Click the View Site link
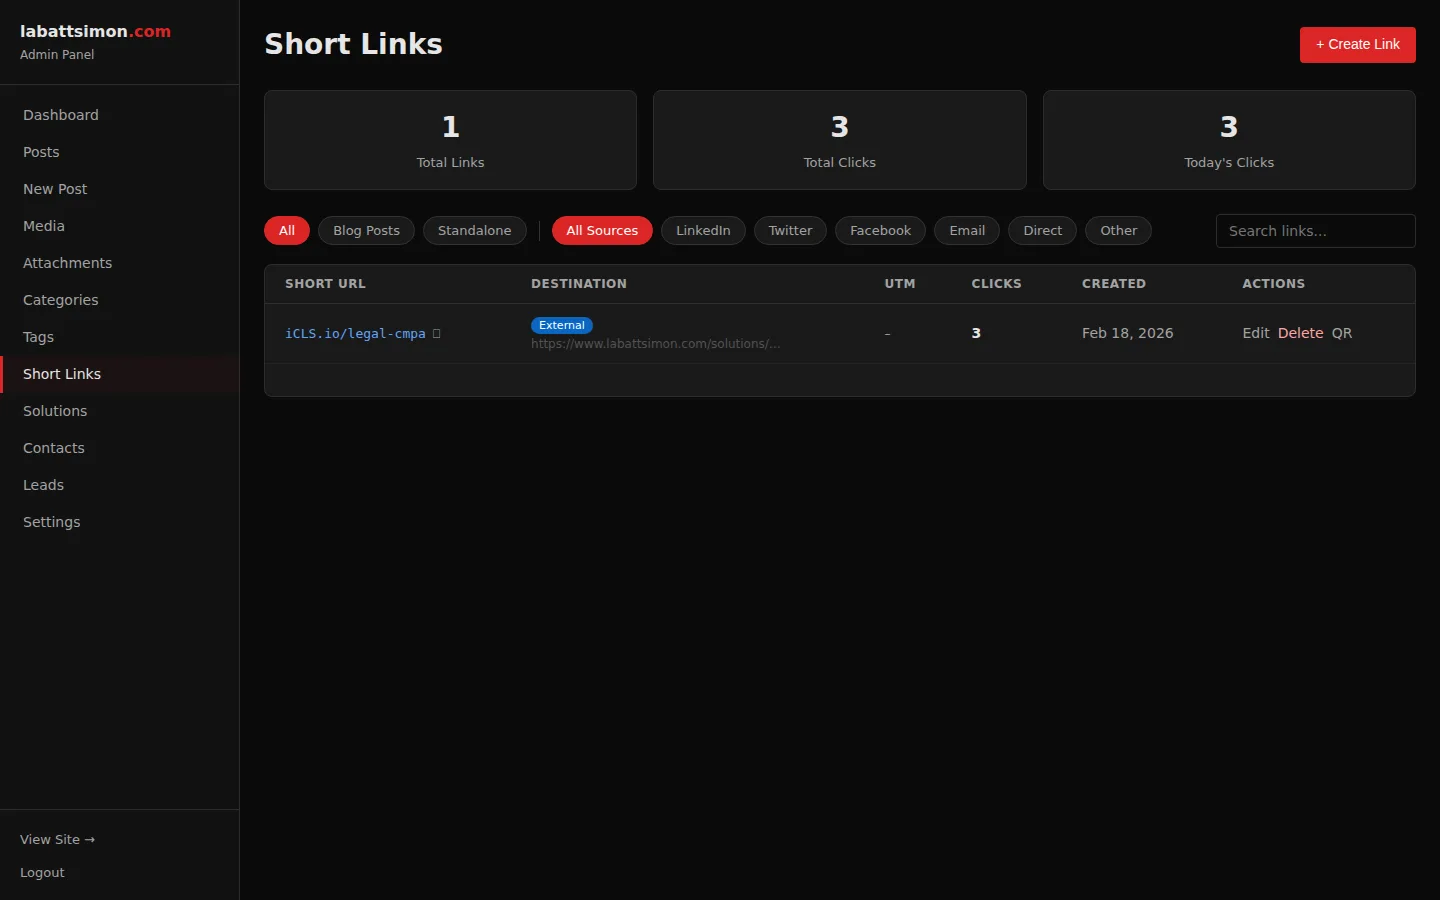This screenshot has width=1440, height=900. [57, 840]
